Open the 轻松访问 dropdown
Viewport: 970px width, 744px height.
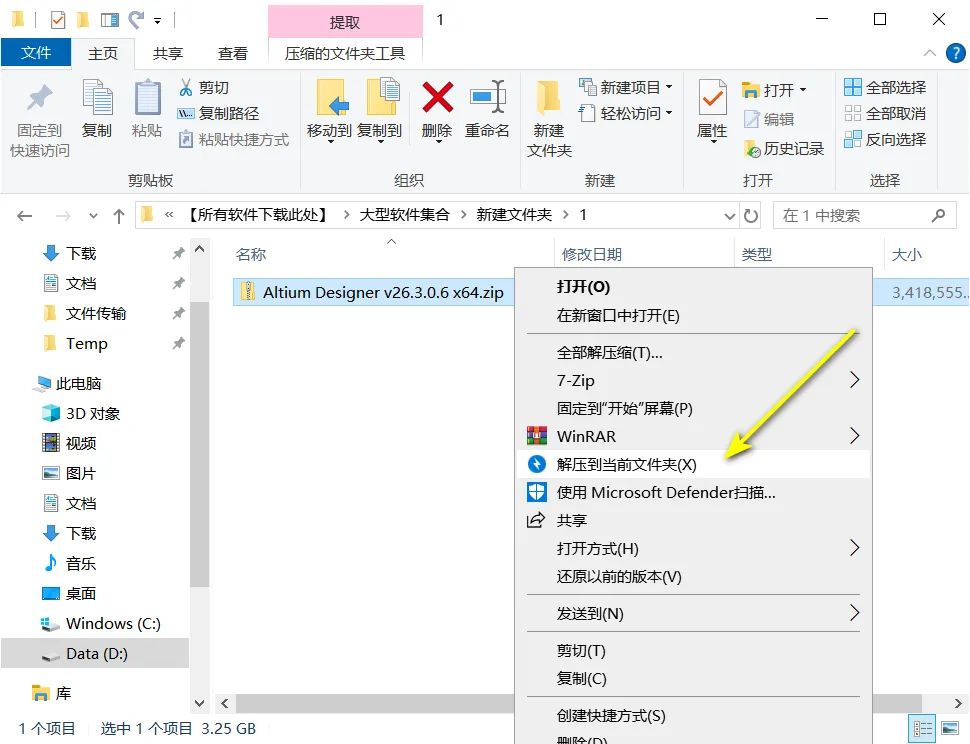click(669, 113)
